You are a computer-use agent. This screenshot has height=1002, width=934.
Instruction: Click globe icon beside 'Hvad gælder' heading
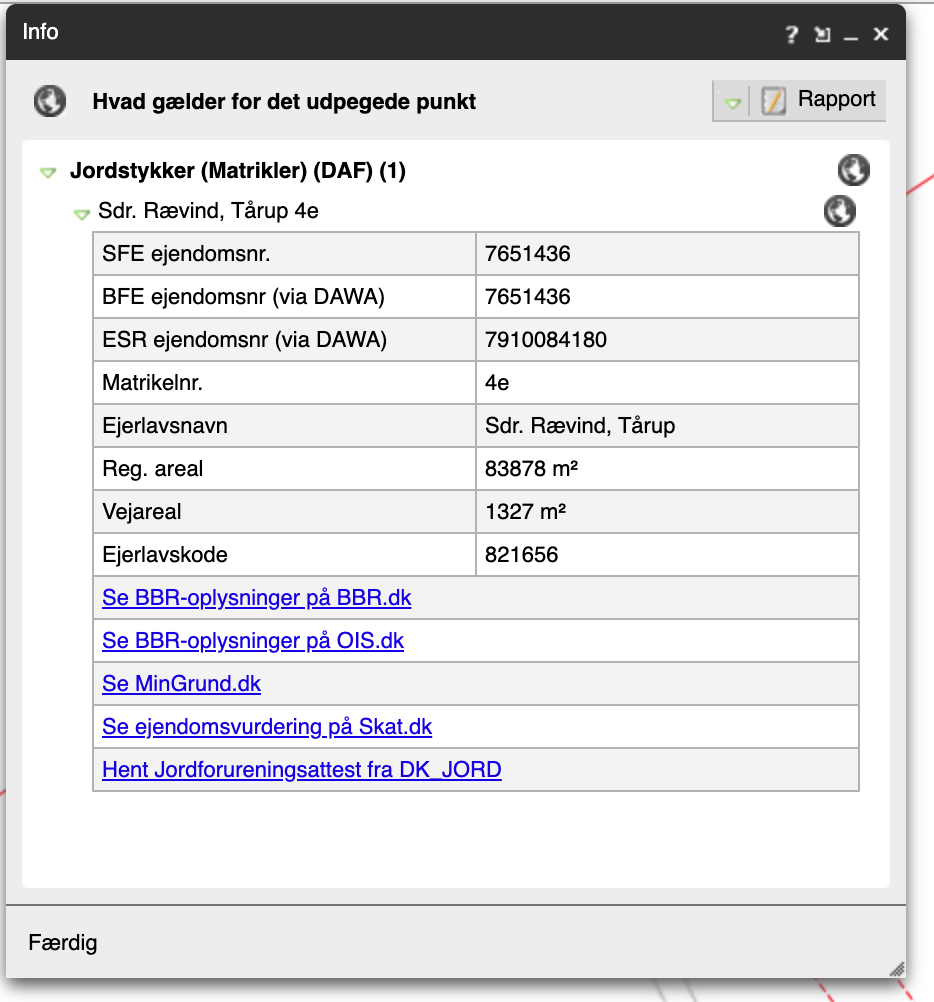pyautogui.click(x=50, y=101)
